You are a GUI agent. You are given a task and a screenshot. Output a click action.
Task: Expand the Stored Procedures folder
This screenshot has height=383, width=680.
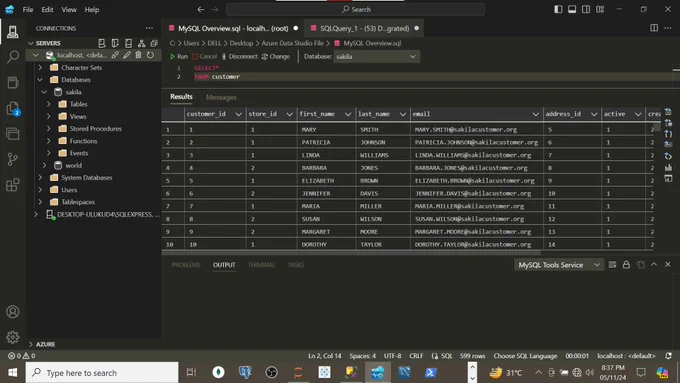point(49,128)
